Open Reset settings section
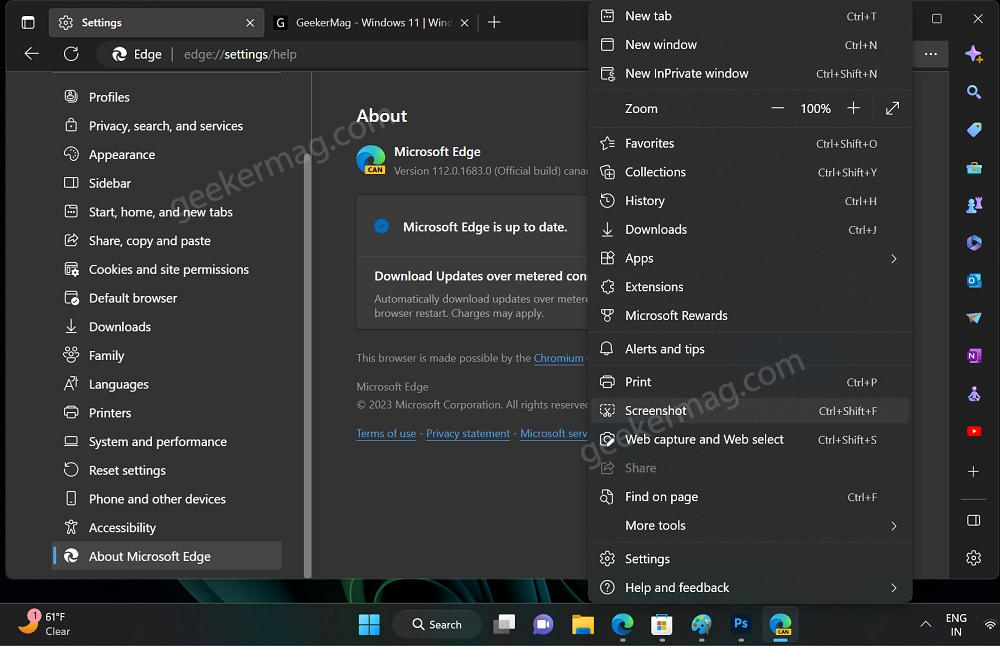The height and width of the screenshot is (647, 1000). pos(166,470)
